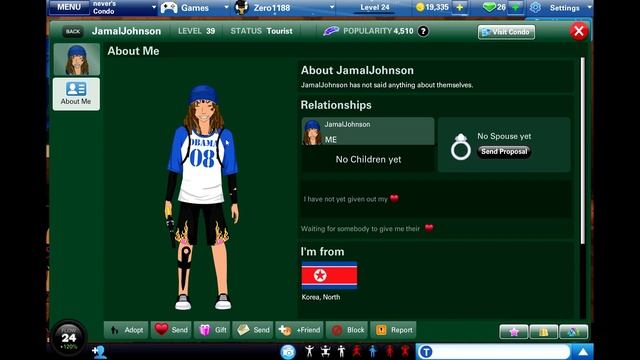Click the popularity feather icon
Screen dimensions: 640x360
[331, 31]
